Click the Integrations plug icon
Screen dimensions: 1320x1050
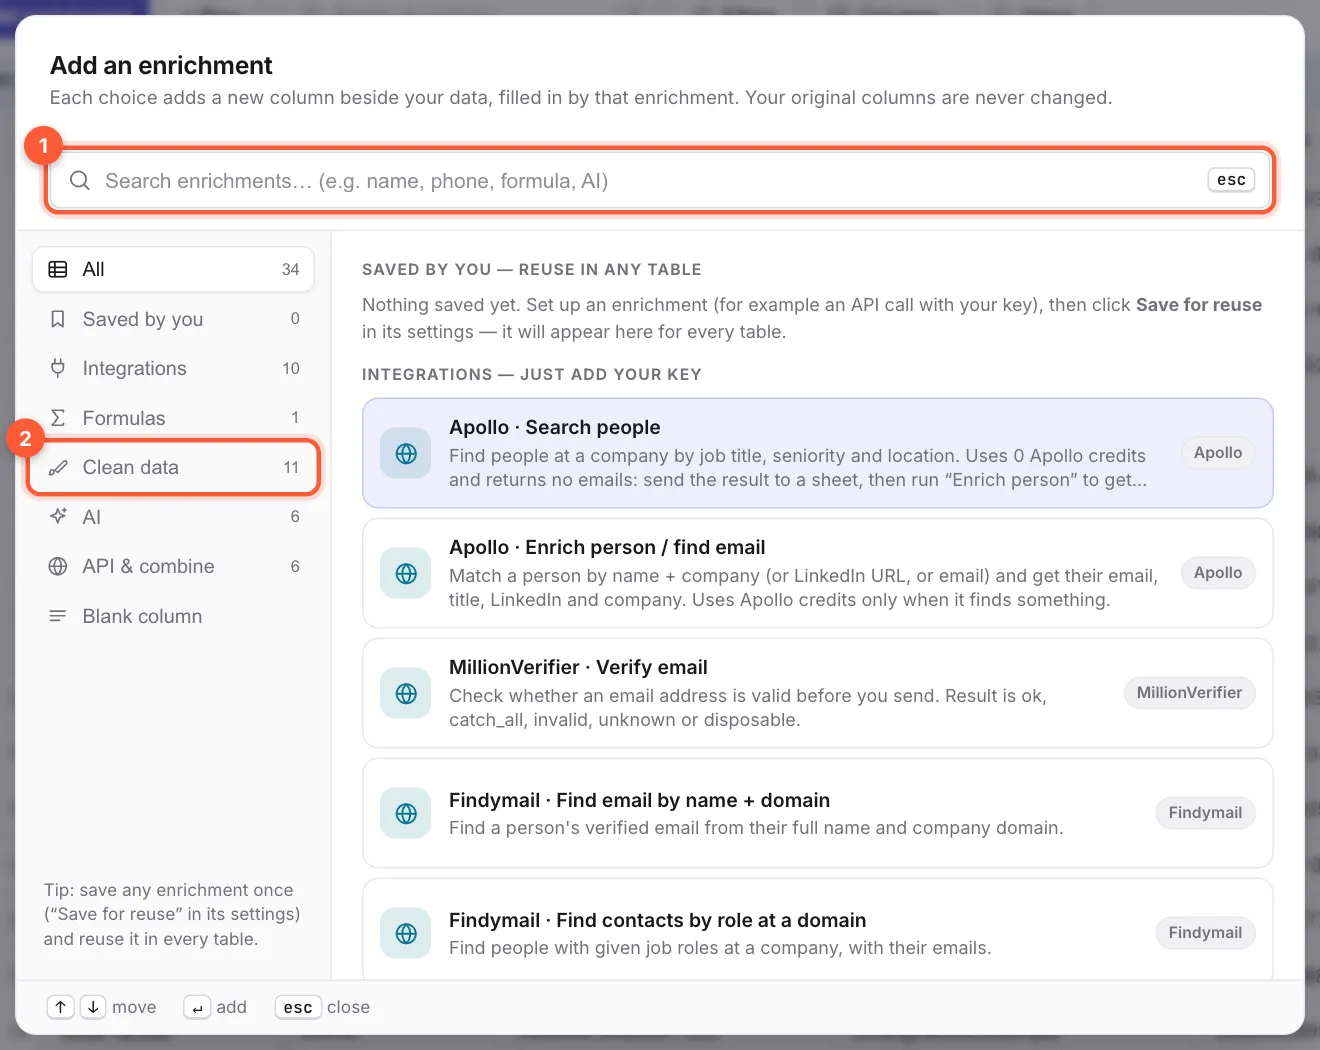(x=58, y=368)
